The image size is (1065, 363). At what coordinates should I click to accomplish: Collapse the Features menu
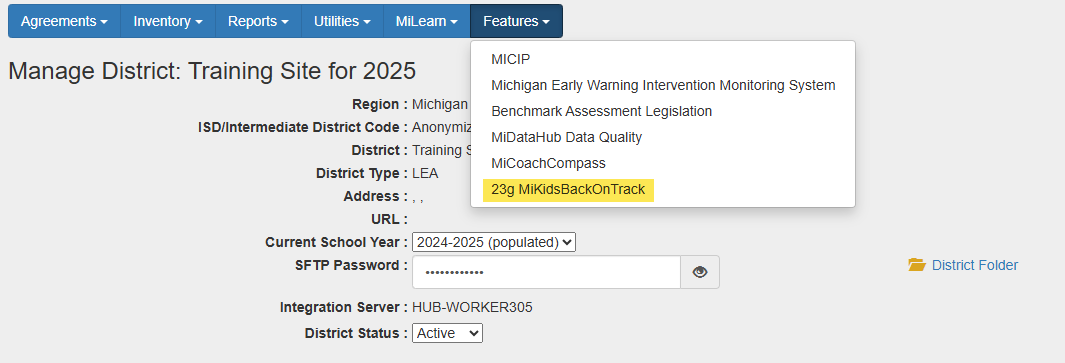coord(516,21)
